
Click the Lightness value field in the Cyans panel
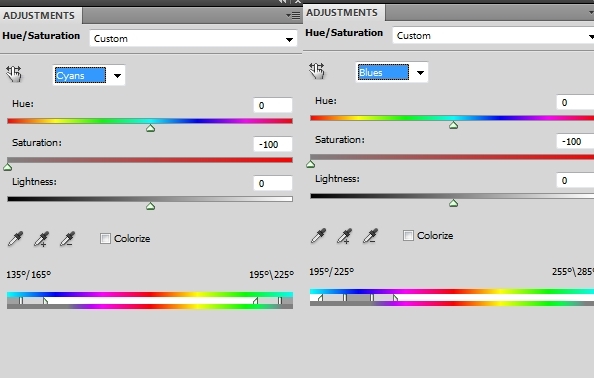273,183
